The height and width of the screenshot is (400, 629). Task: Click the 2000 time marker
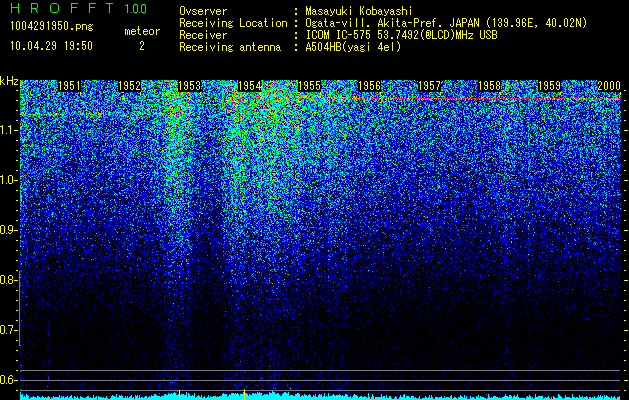(609, 86)
